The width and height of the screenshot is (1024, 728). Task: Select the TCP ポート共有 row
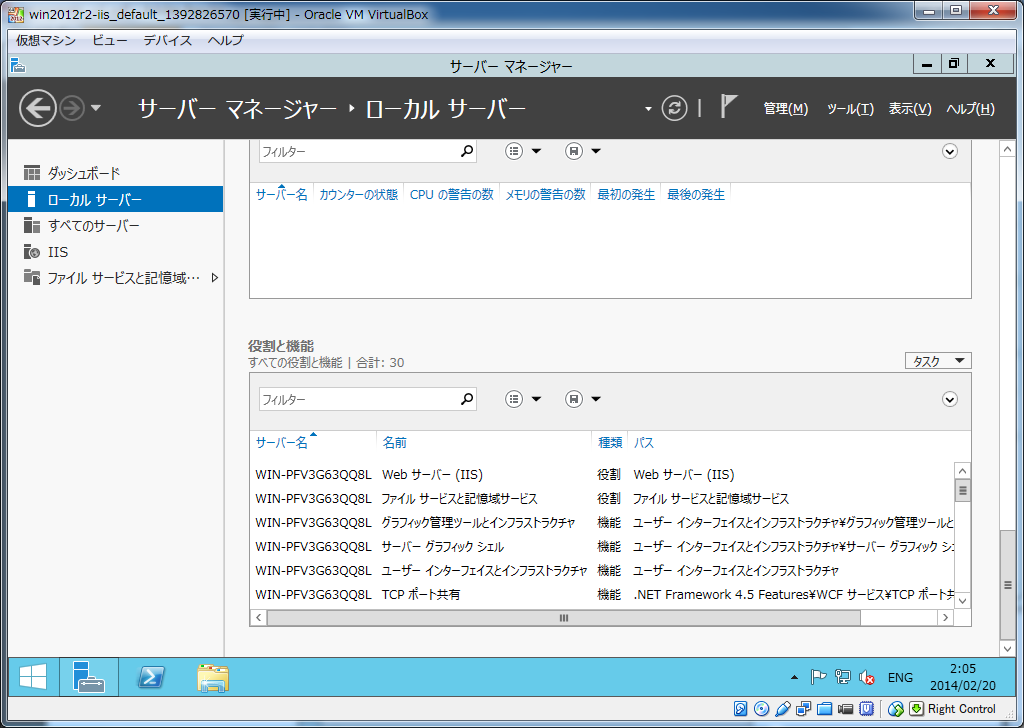(x=602, y=595)
